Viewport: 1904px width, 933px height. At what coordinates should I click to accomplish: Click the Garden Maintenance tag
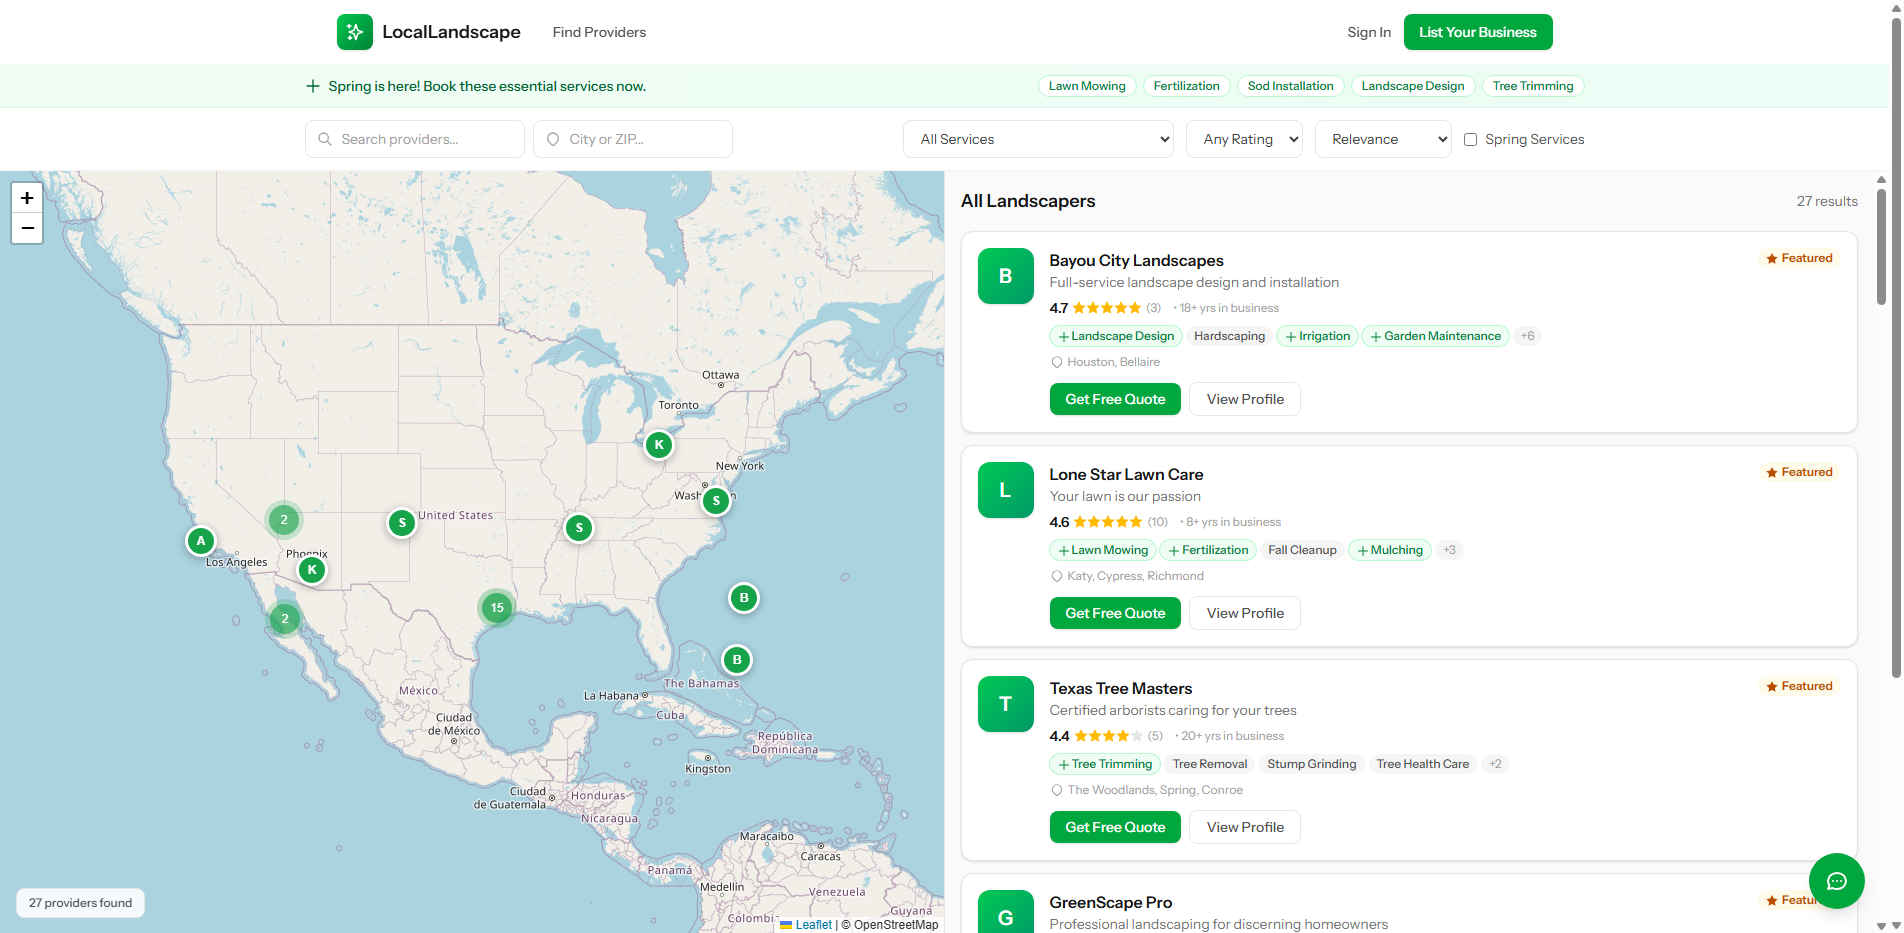click(x=1435, y=336)
